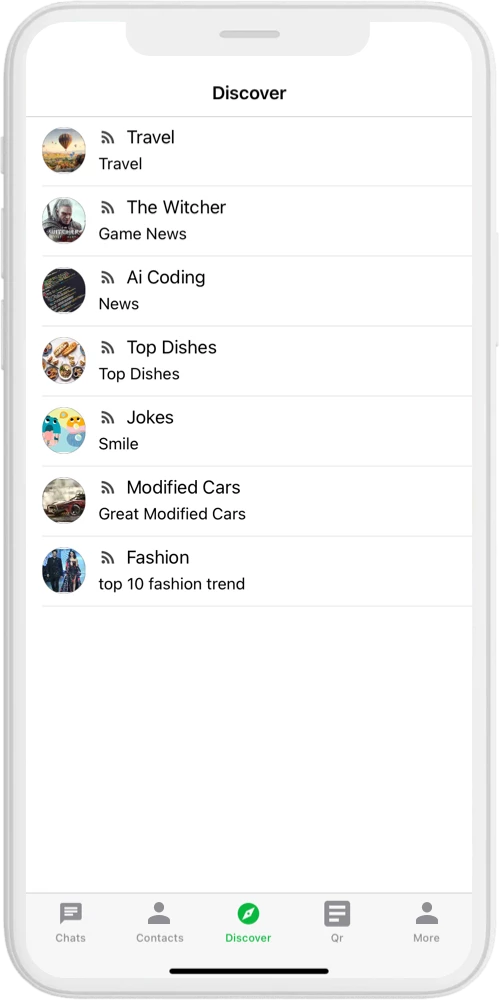Screen dimensions: 500x1000
Task: Open the Top Dishes channel entry
Action: coord(256,361)
